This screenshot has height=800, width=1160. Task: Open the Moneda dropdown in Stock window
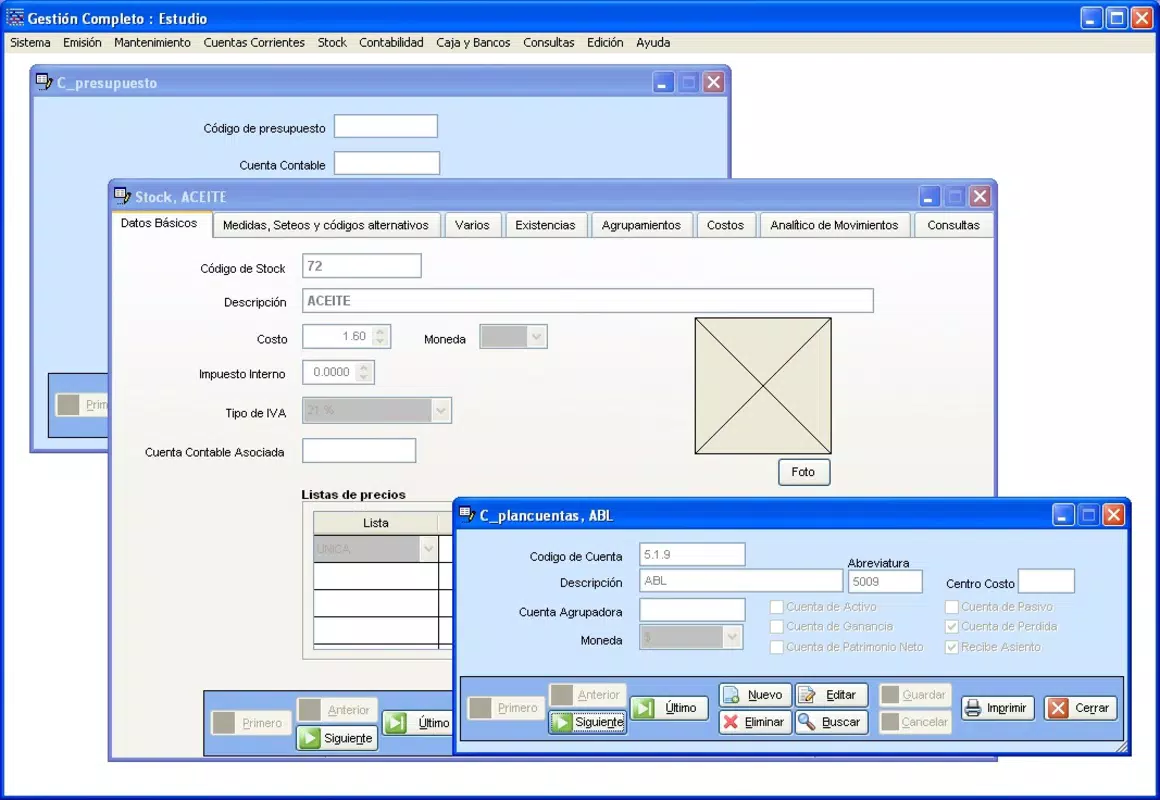[x=536, y=337]
